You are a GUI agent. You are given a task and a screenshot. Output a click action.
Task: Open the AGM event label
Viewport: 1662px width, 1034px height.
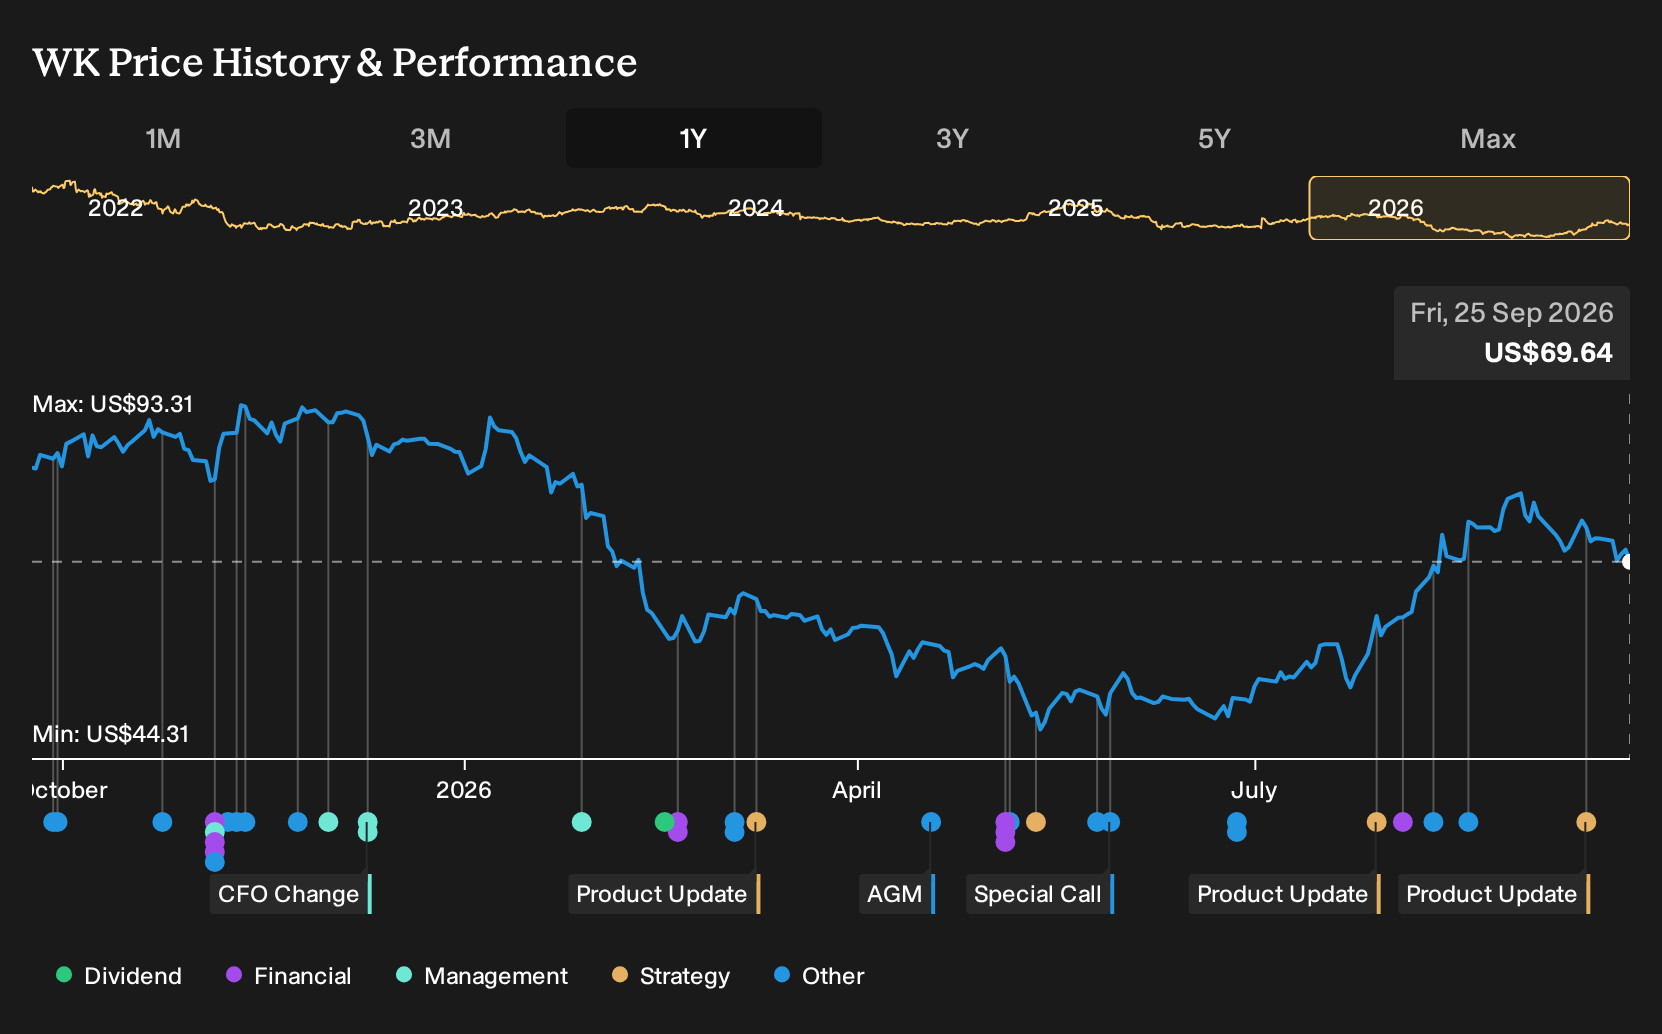click(x=897, y=894)
